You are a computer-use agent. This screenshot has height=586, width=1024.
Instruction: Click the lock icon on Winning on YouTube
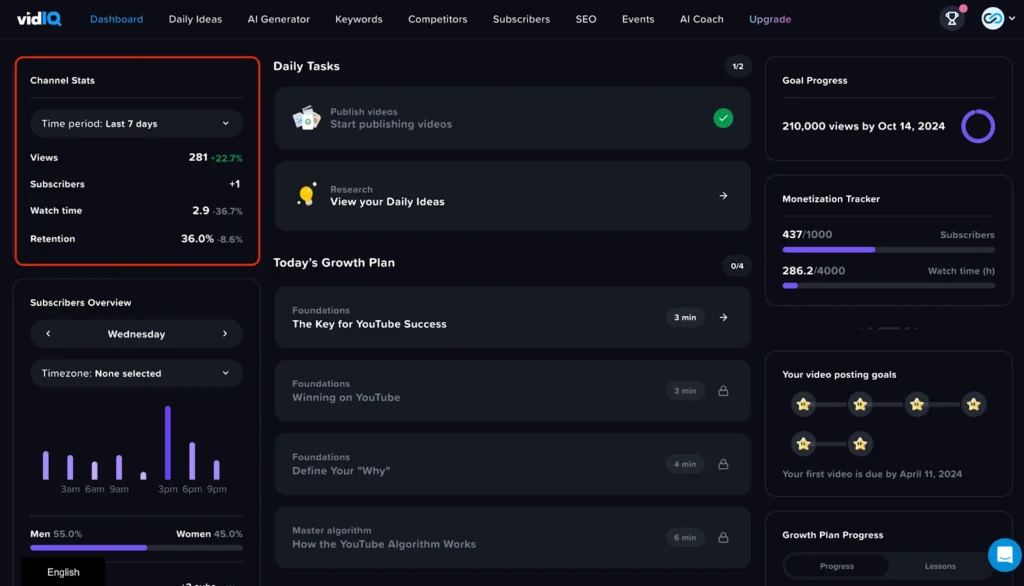(x=723, y=390)
